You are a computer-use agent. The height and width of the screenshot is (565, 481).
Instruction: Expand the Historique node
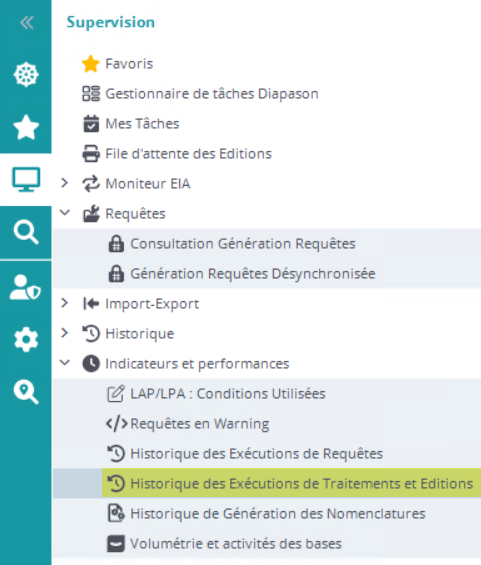pyautogui.click(x=64, y=333)
